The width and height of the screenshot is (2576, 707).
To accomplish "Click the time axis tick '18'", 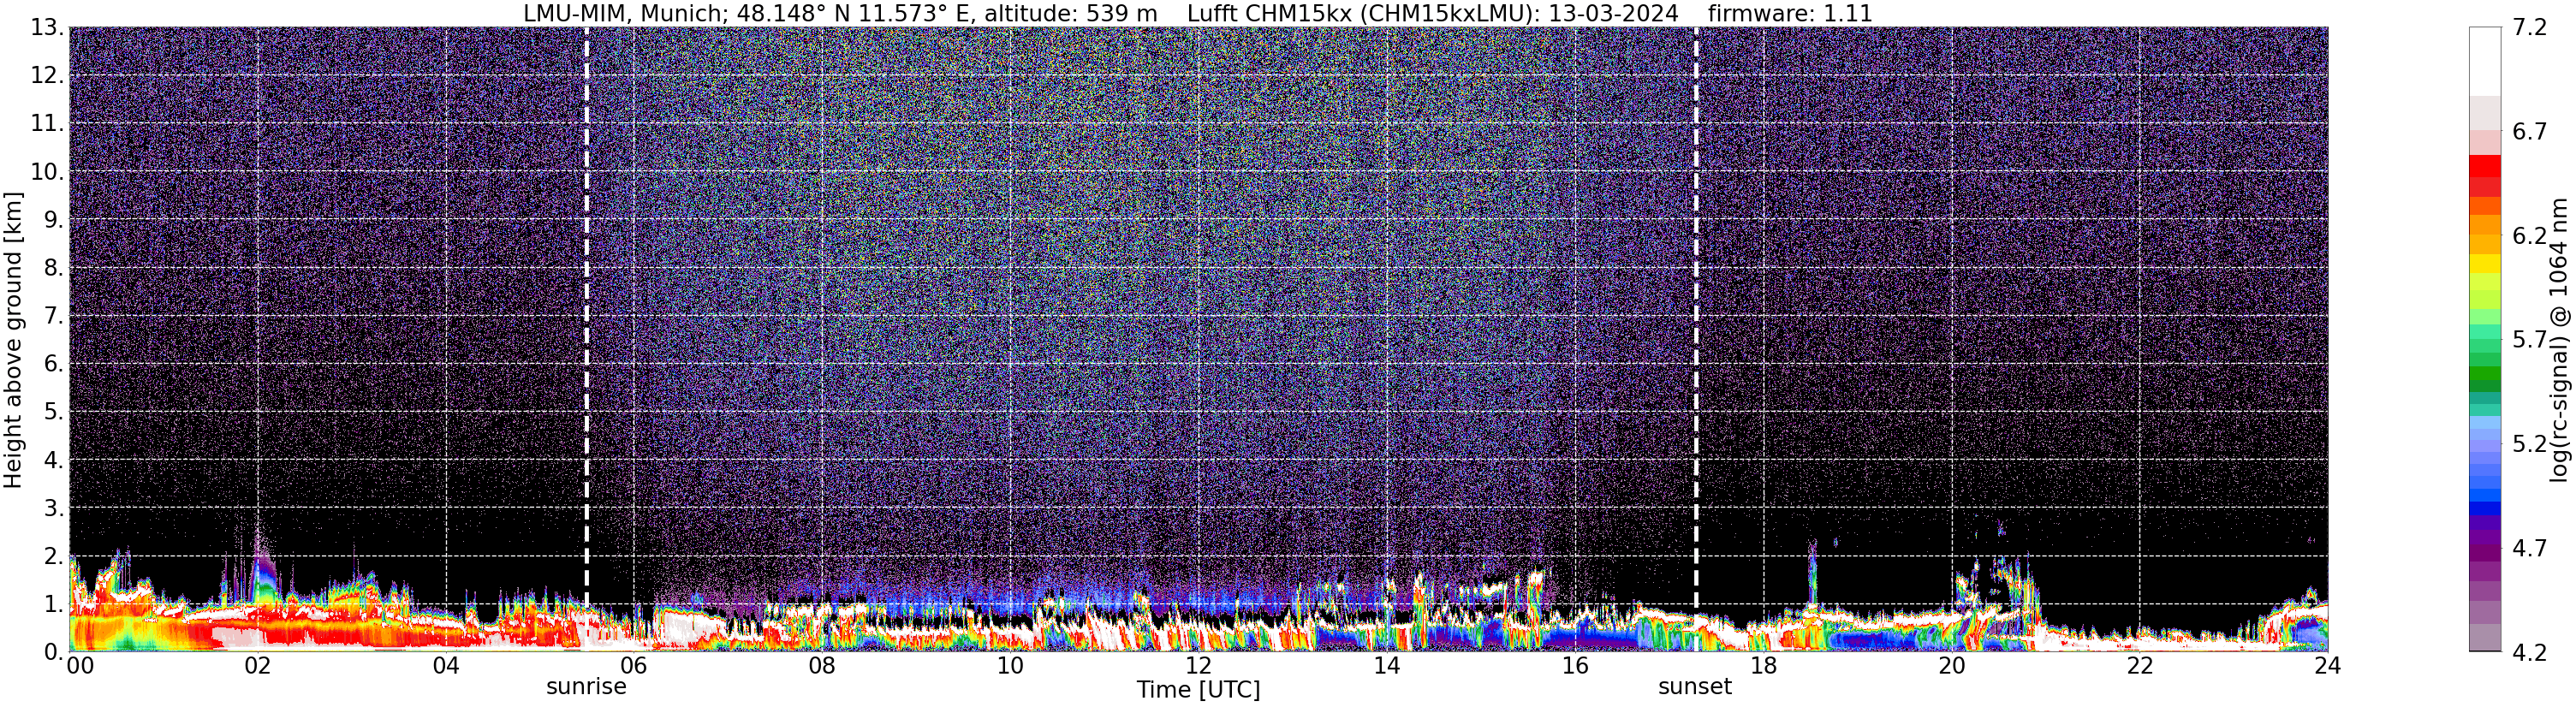I will pyautogui.click(x=1763, y=666).
